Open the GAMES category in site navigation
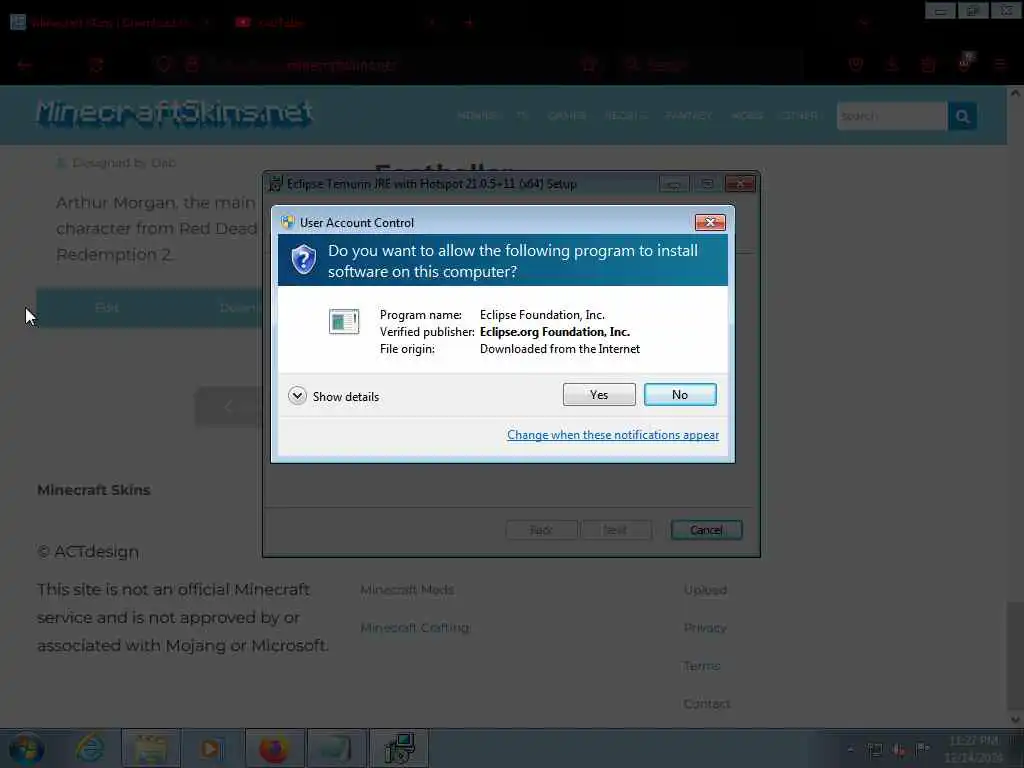This screenshot has width=1024, height=768. [x=566, y=116]
